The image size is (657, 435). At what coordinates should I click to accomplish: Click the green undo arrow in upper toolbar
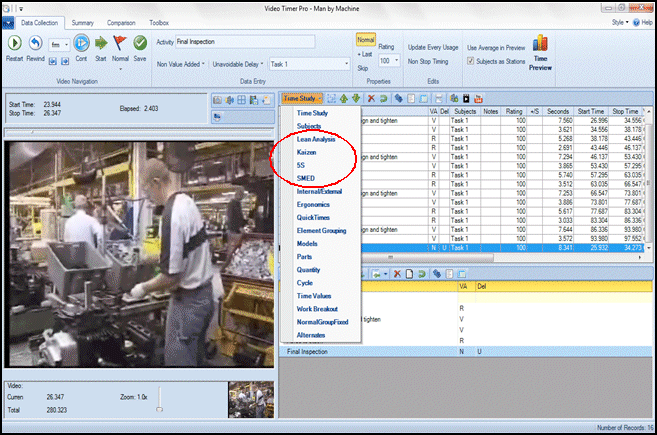383,98
